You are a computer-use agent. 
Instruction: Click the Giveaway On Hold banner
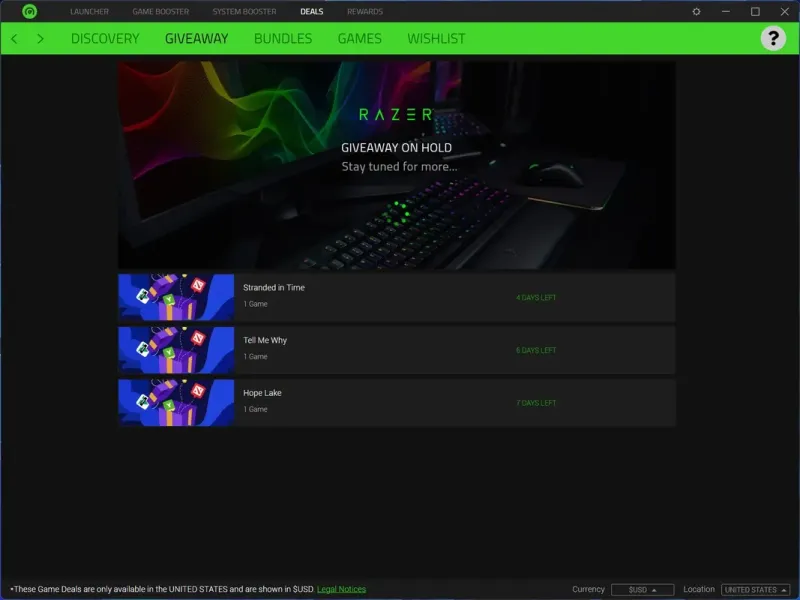(x=397, y=165)
